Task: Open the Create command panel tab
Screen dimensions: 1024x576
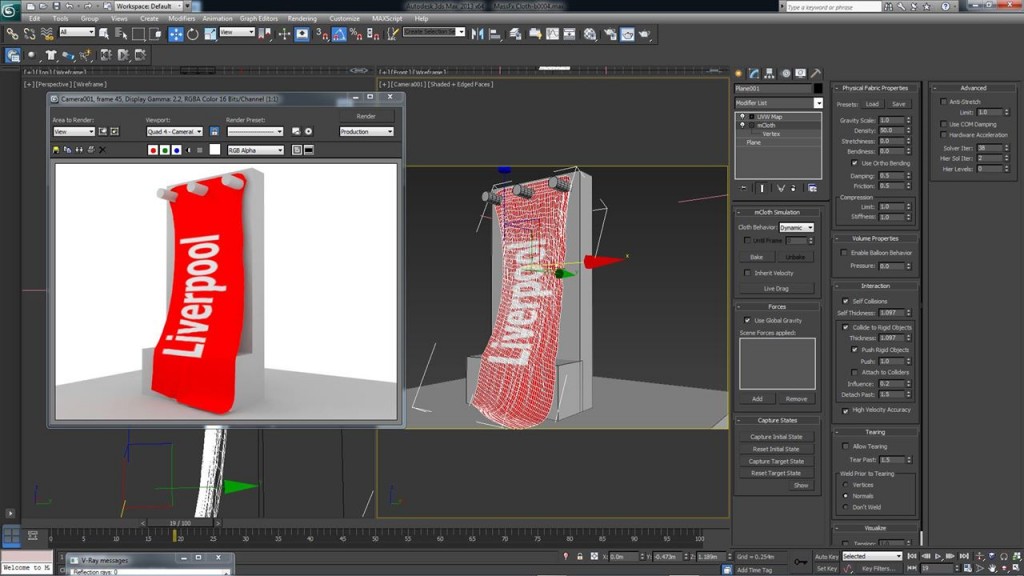Action: tap(739, 74)
